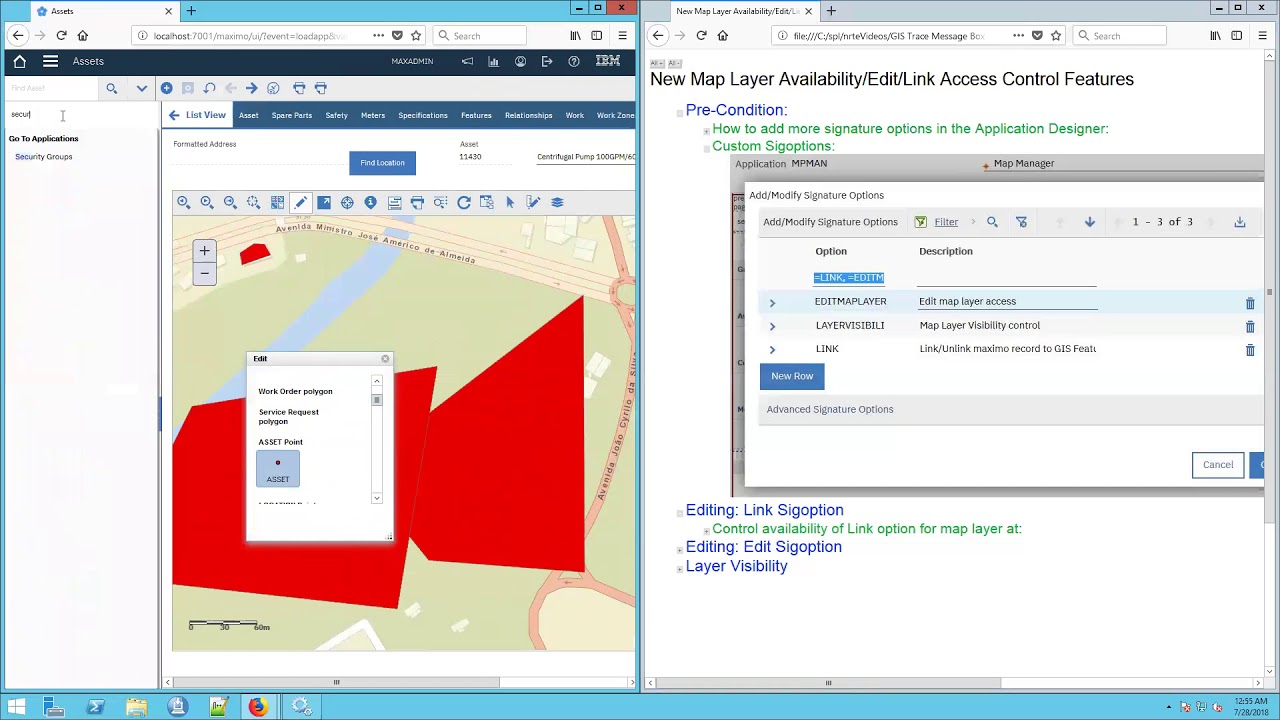Delete the EDITMAPLAYER row trash icon
Image resolution: width=1280 pixels, height=720 pixels.
coord(1250,302)
